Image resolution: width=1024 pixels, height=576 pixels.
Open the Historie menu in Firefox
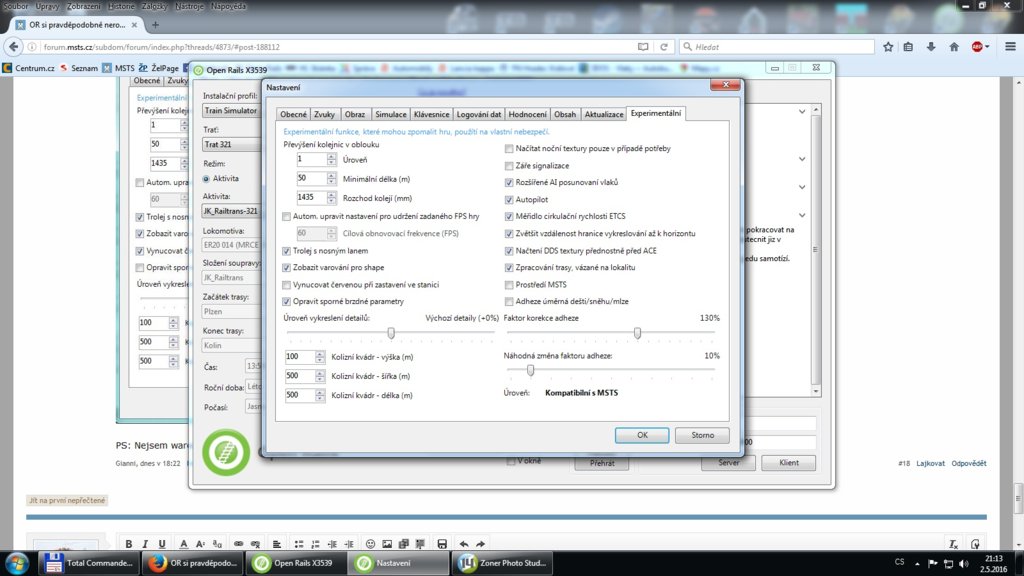(x=121, y=6)
